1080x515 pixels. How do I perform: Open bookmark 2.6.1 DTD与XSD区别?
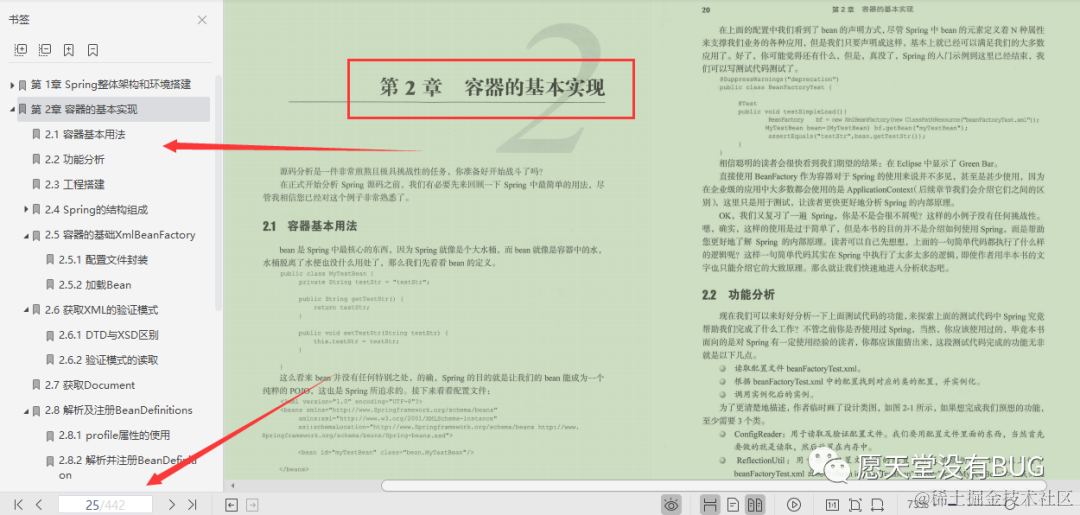(x=109, y=335)
